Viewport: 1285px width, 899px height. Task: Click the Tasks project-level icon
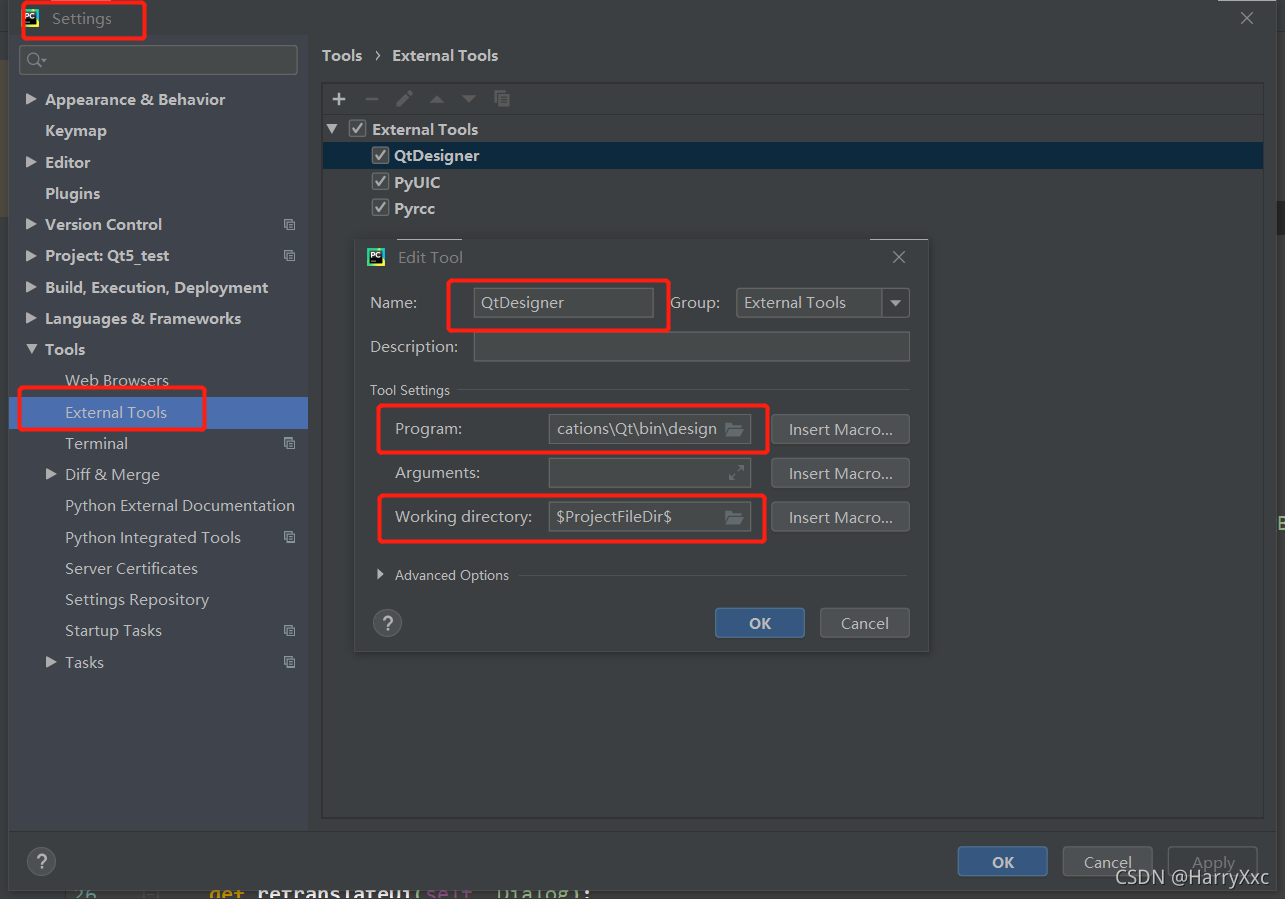[289, 662]
